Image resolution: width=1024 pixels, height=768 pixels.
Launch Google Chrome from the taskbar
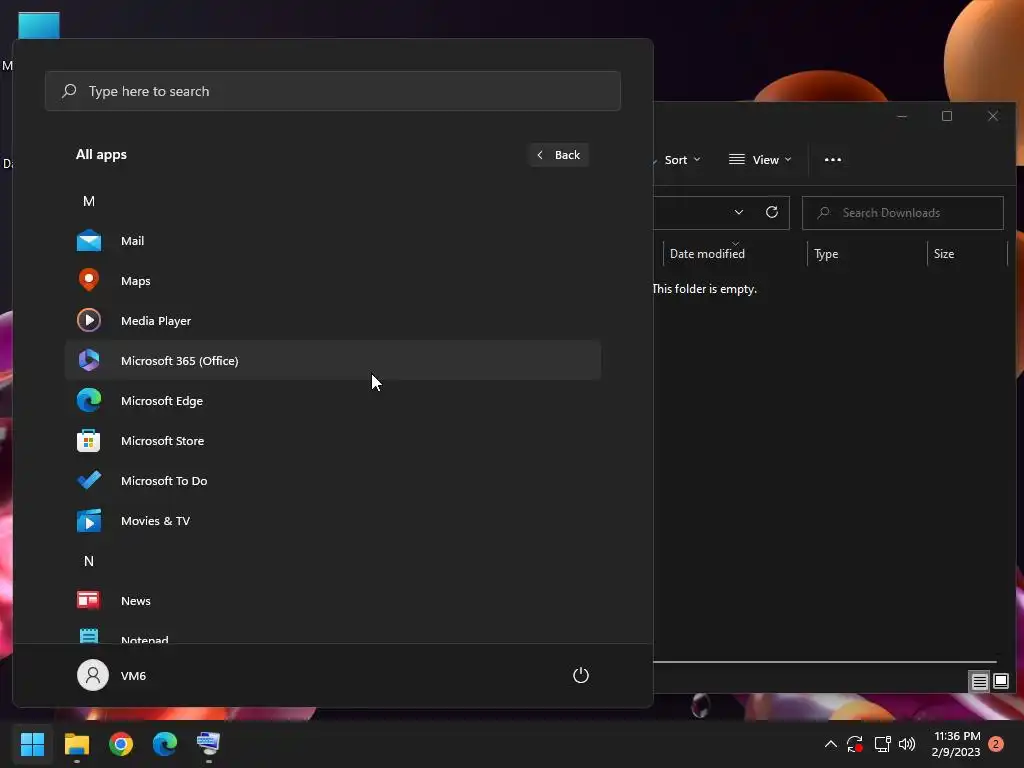coord(121,744)
